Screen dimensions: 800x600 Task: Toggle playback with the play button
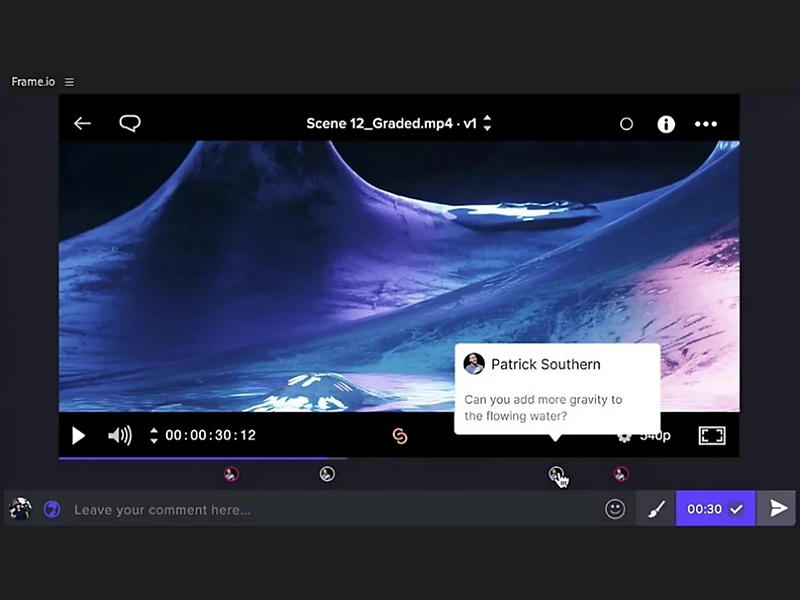pyautogui.click(x=78, y=435)
